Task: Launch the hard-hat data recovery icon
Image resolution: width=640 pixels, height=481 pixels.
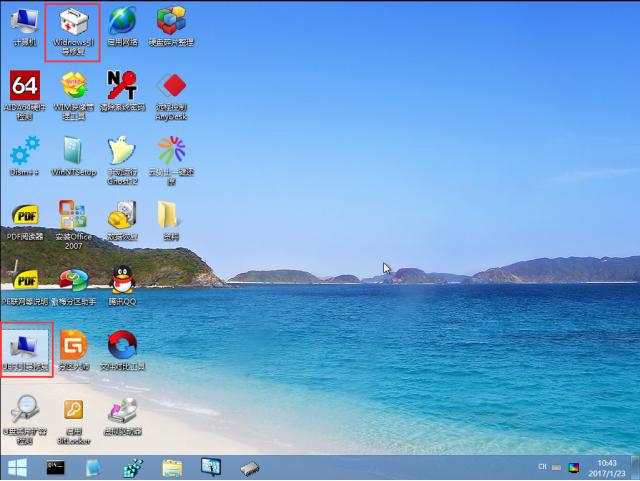Action: (x=122, y=221)
